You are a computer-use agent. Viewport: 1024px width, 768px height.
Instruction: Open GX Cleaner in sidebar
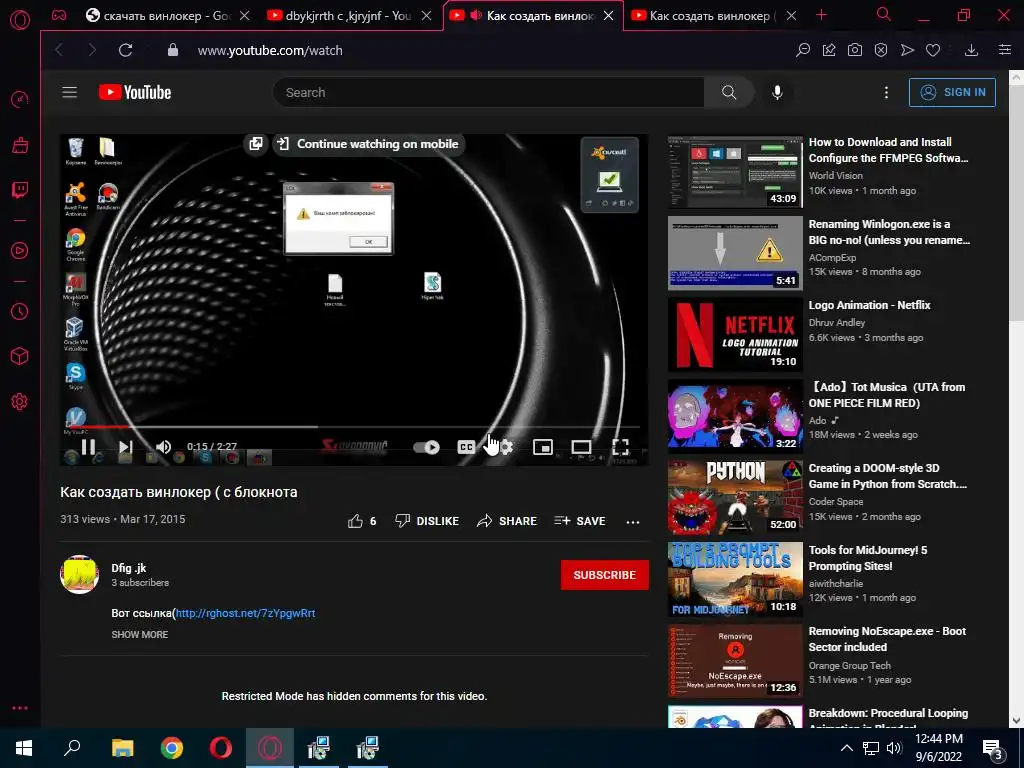pos(20,145)
